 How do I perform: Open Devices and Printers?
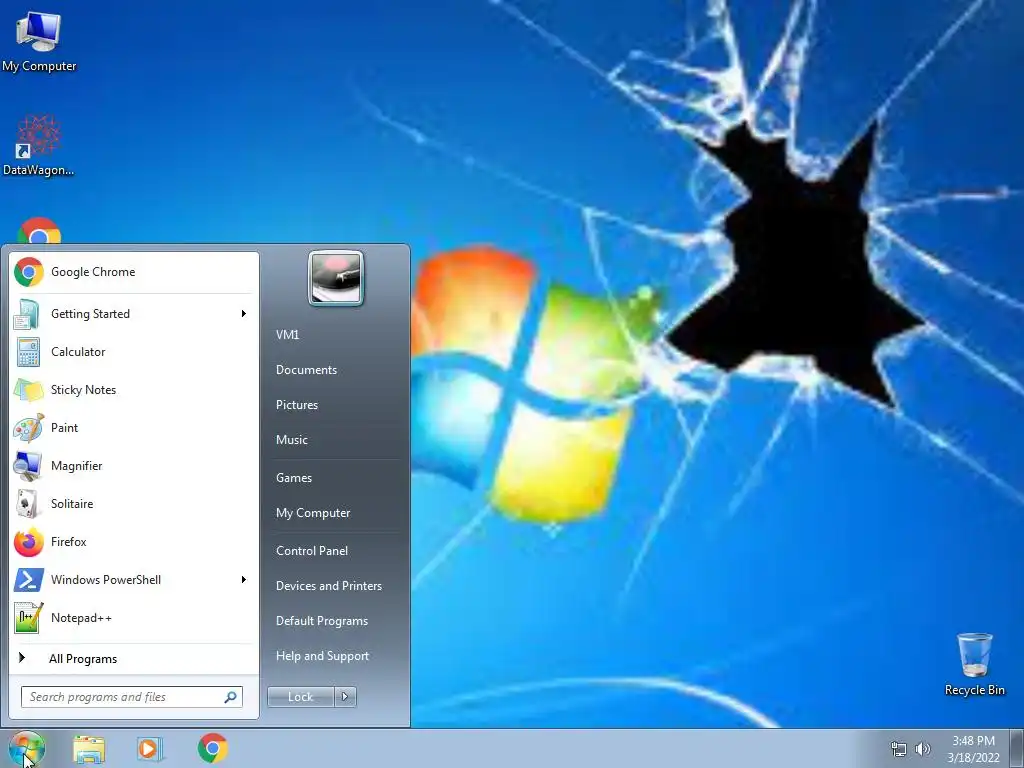328,586
